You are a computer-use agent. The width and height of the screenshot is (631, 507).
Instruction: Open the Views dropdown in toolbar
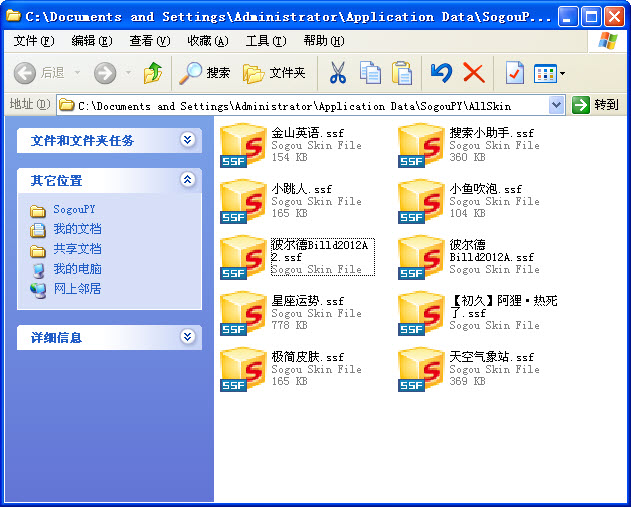click(x=549, y=73)
